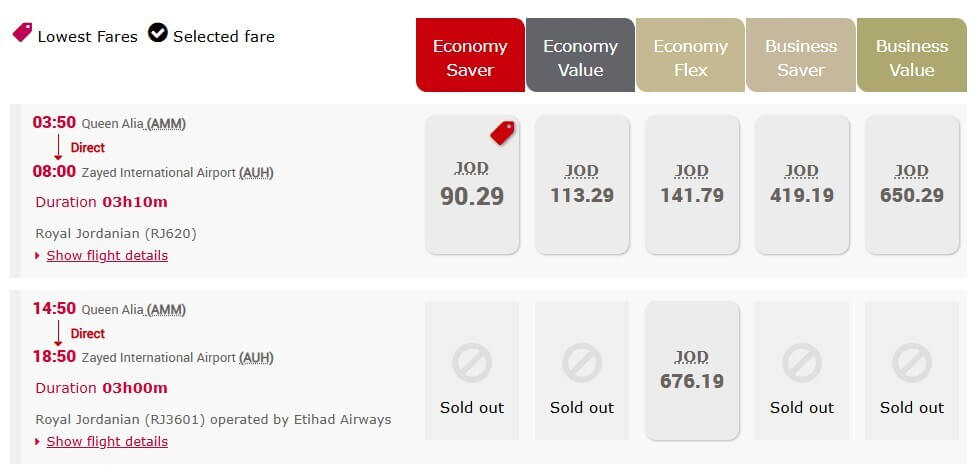Click the AUH airport code on 08:00 arrival
The width and height of the screenshot is (972, 466).
click(256, 172)
